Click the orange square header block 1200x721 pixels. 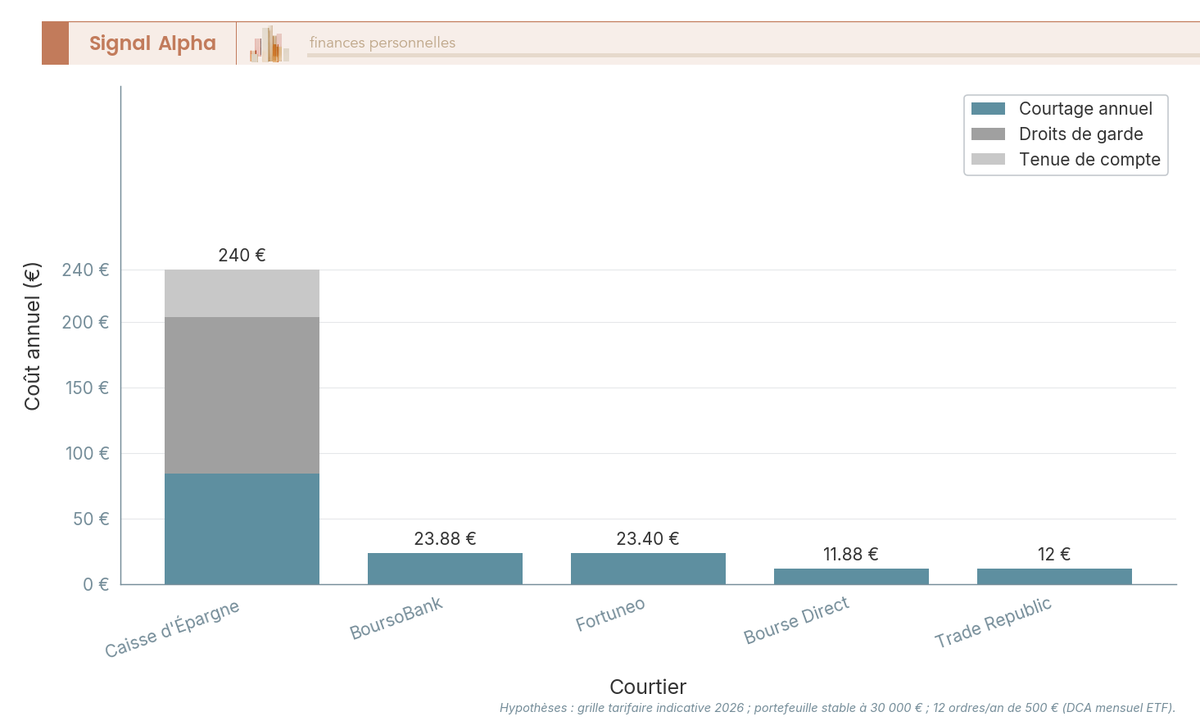tap(55, 43)
